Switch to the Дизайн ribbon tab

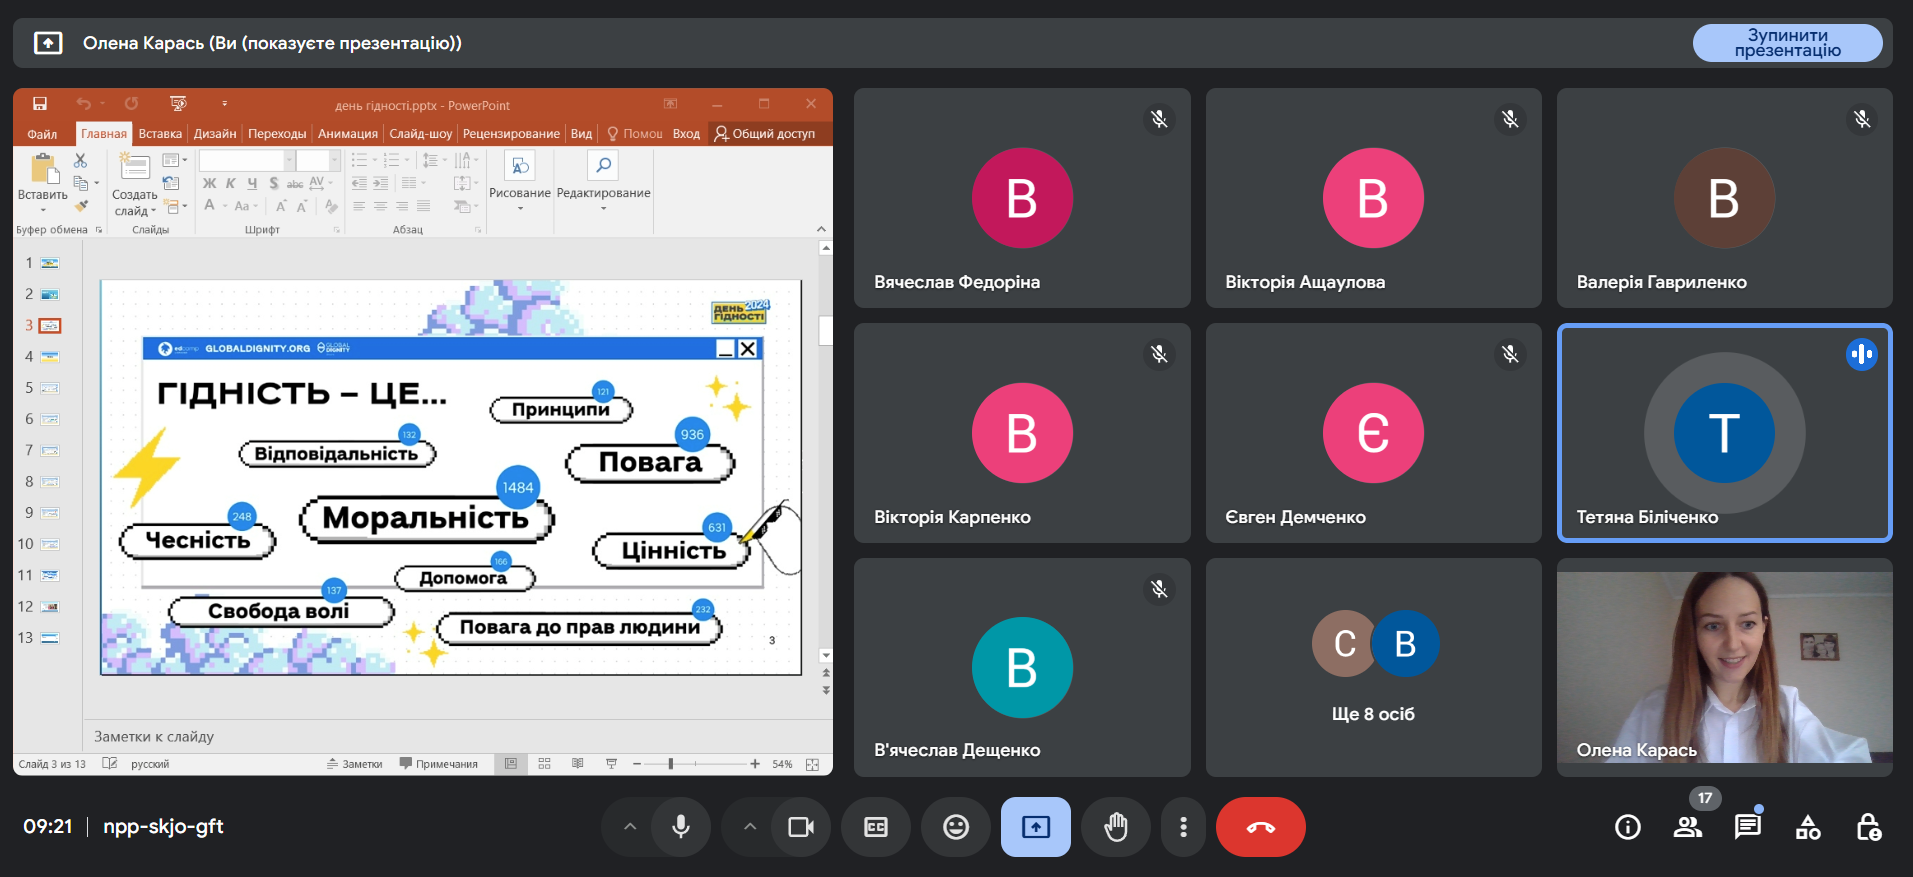pos(215,134)
